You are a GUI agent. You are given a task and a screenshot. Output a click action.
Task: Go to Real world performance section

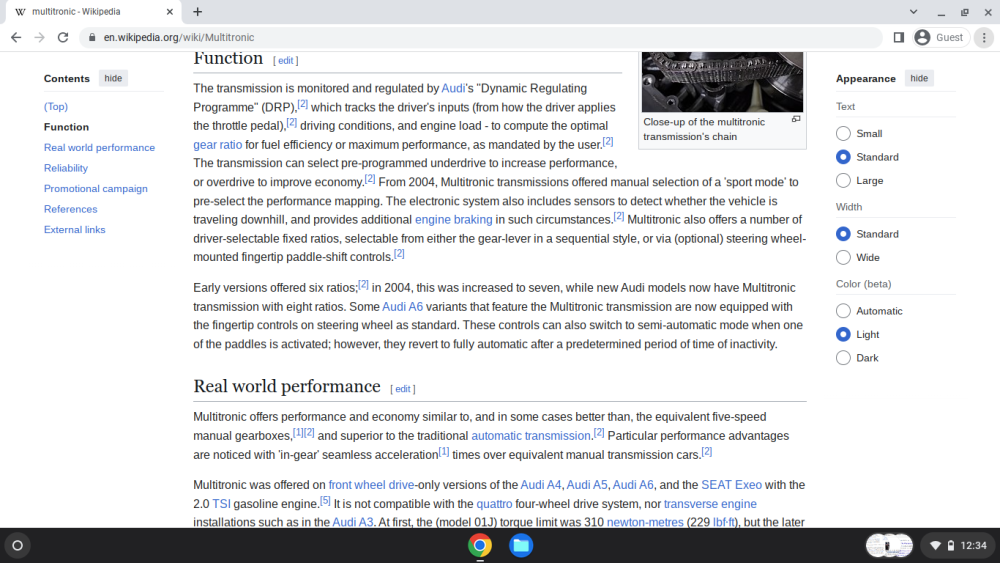(x=99, y=147)
